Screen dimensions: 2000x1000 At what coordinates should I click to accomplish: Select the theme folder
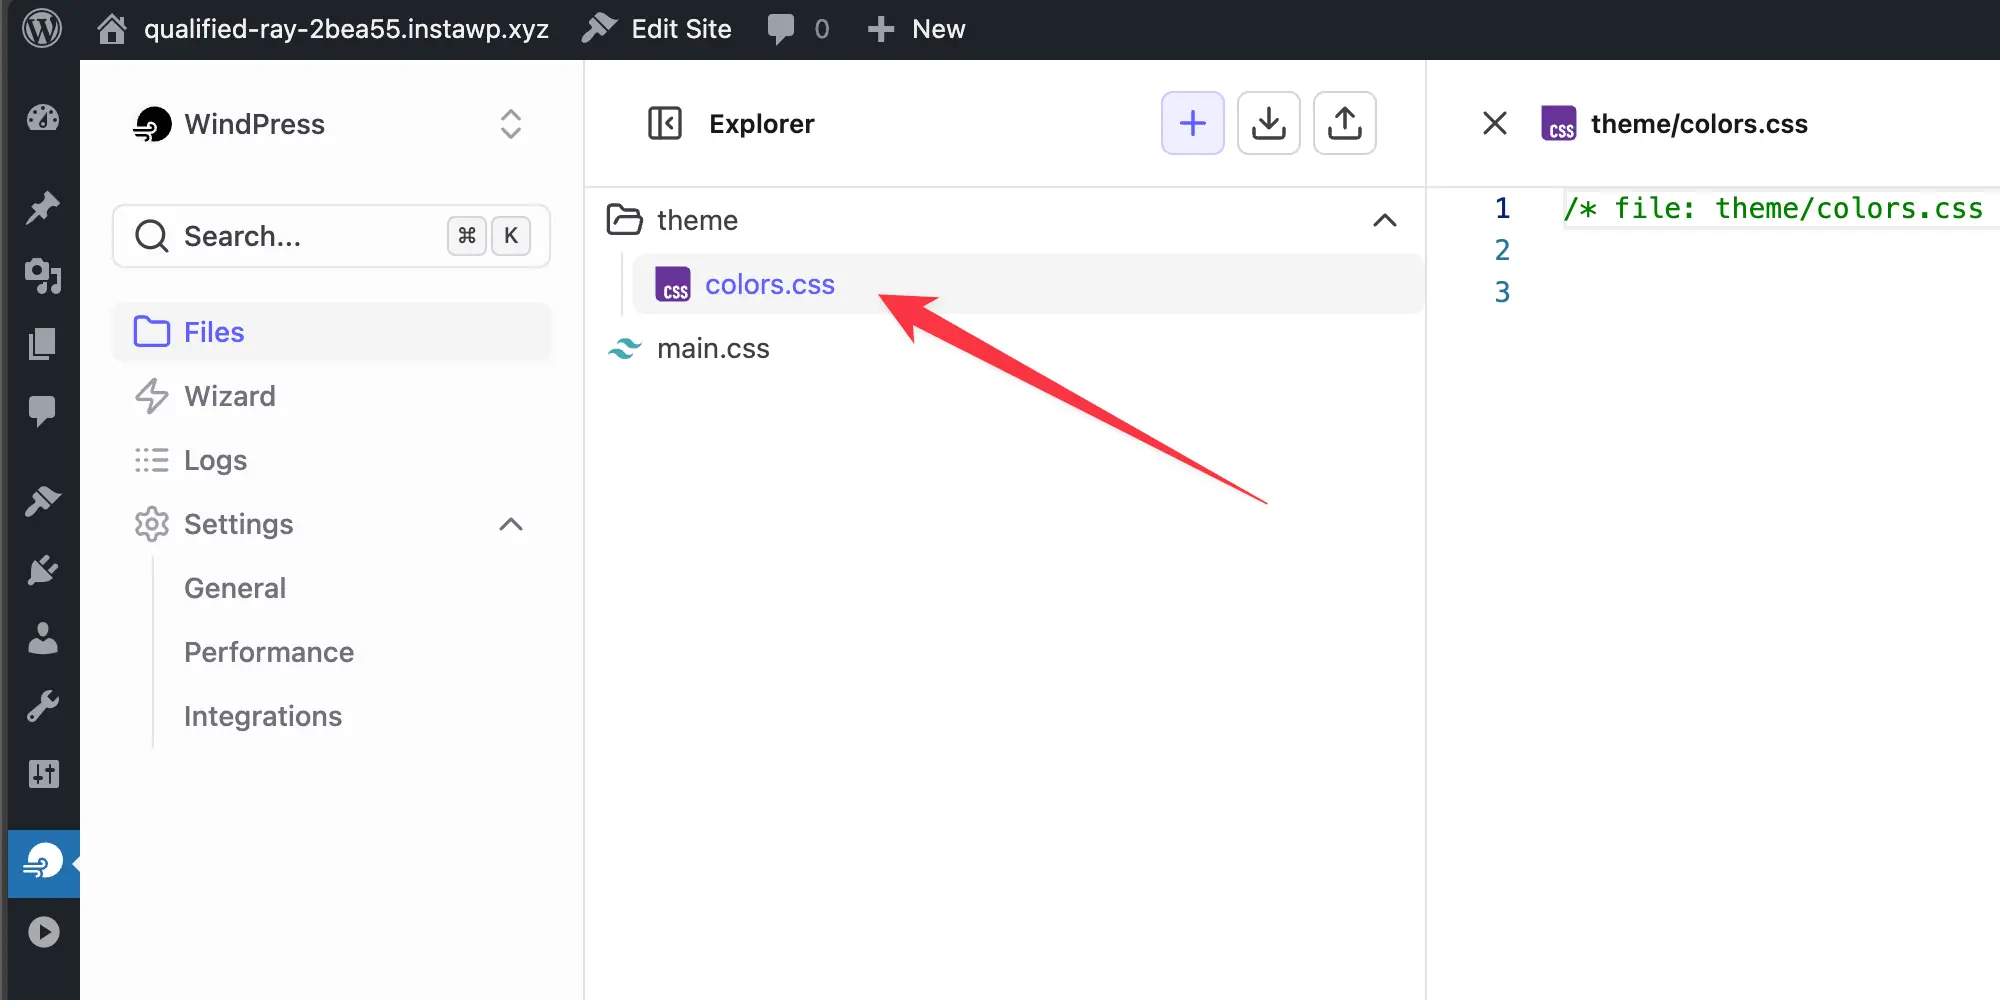tap(1004, 220)
